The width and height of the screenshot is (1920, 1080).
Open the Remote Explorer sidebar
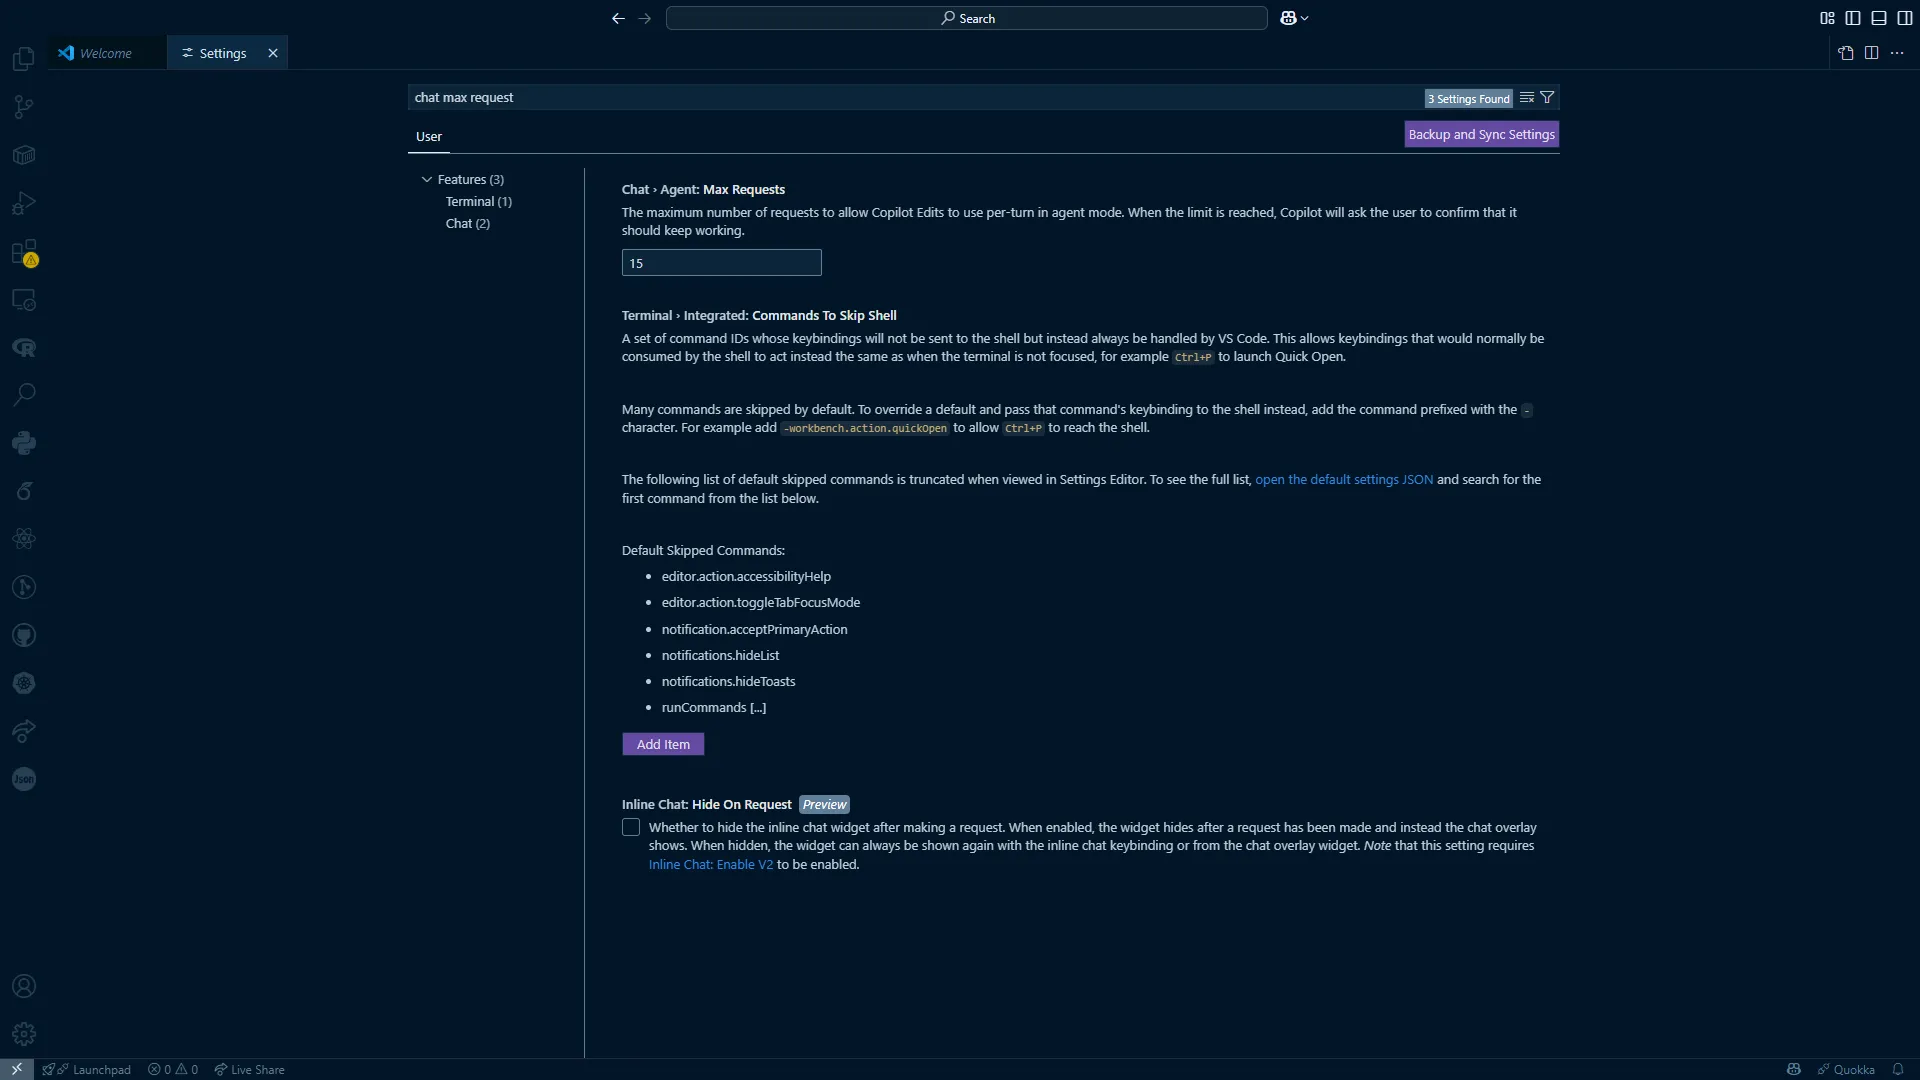pos(23,299)
